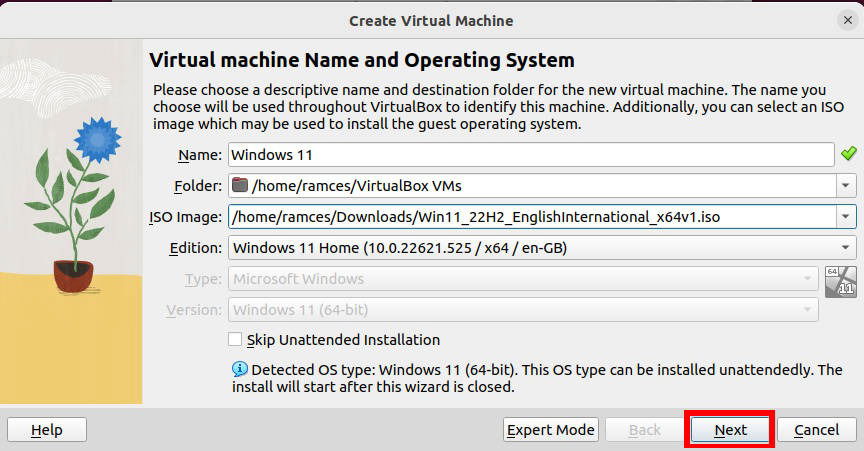Expand the Edition dropdown list
The height and width of the screenshot is (451, 864).
click(846, 247)
